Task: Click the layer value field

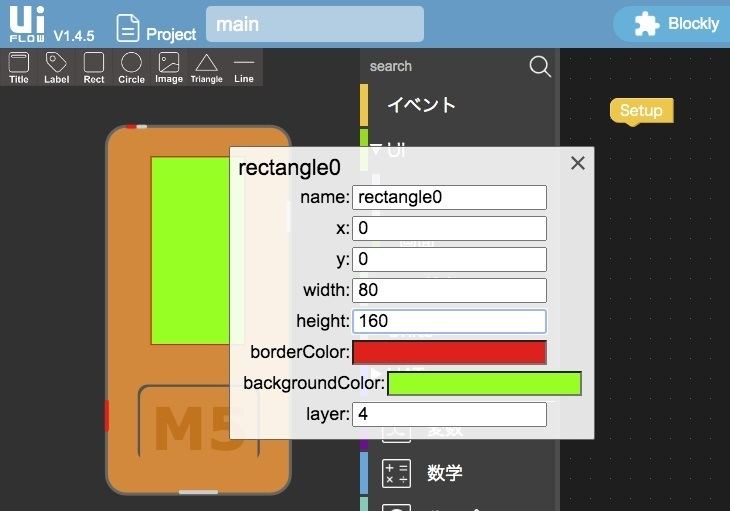Action: 449,414
